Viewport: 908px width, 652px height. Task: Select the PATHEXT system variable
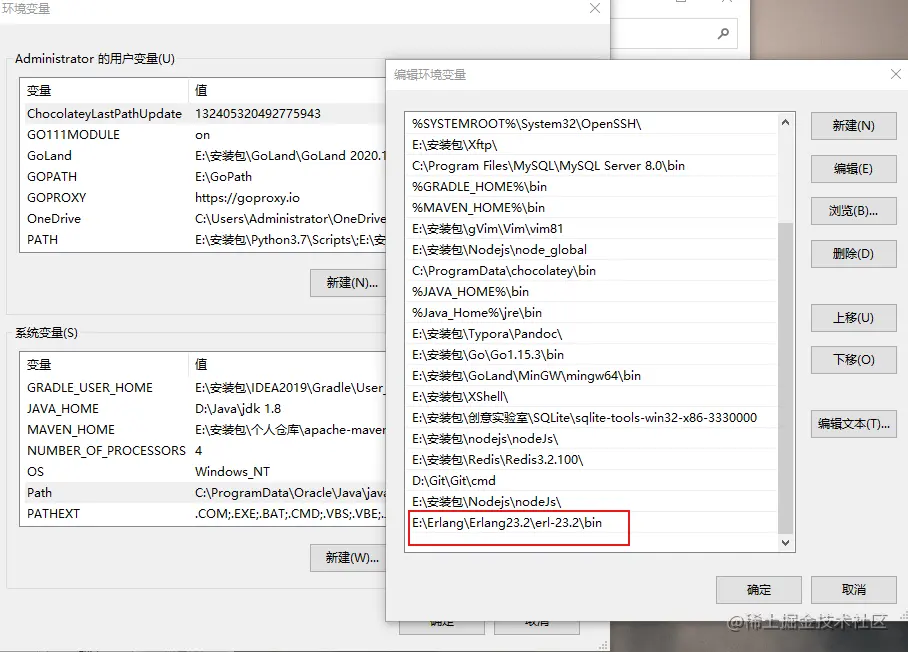(203, 514)
